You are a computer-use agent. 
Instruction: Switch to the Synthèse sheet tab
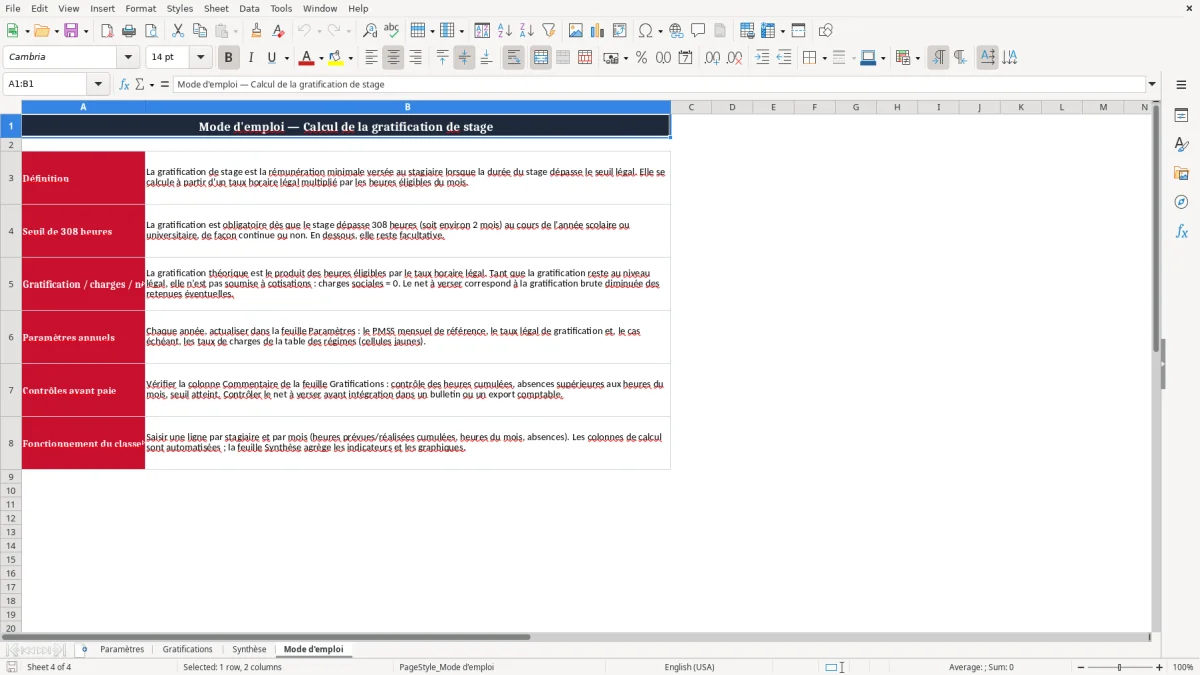click(x=249, y=649)
